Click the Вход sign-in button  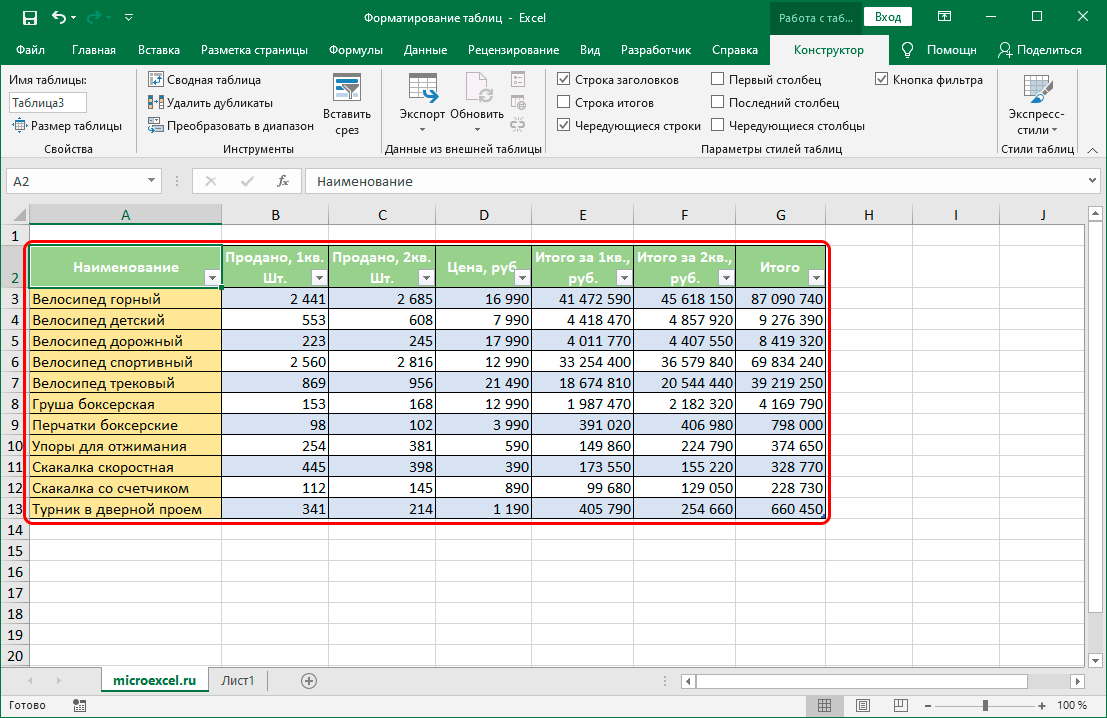888,17
